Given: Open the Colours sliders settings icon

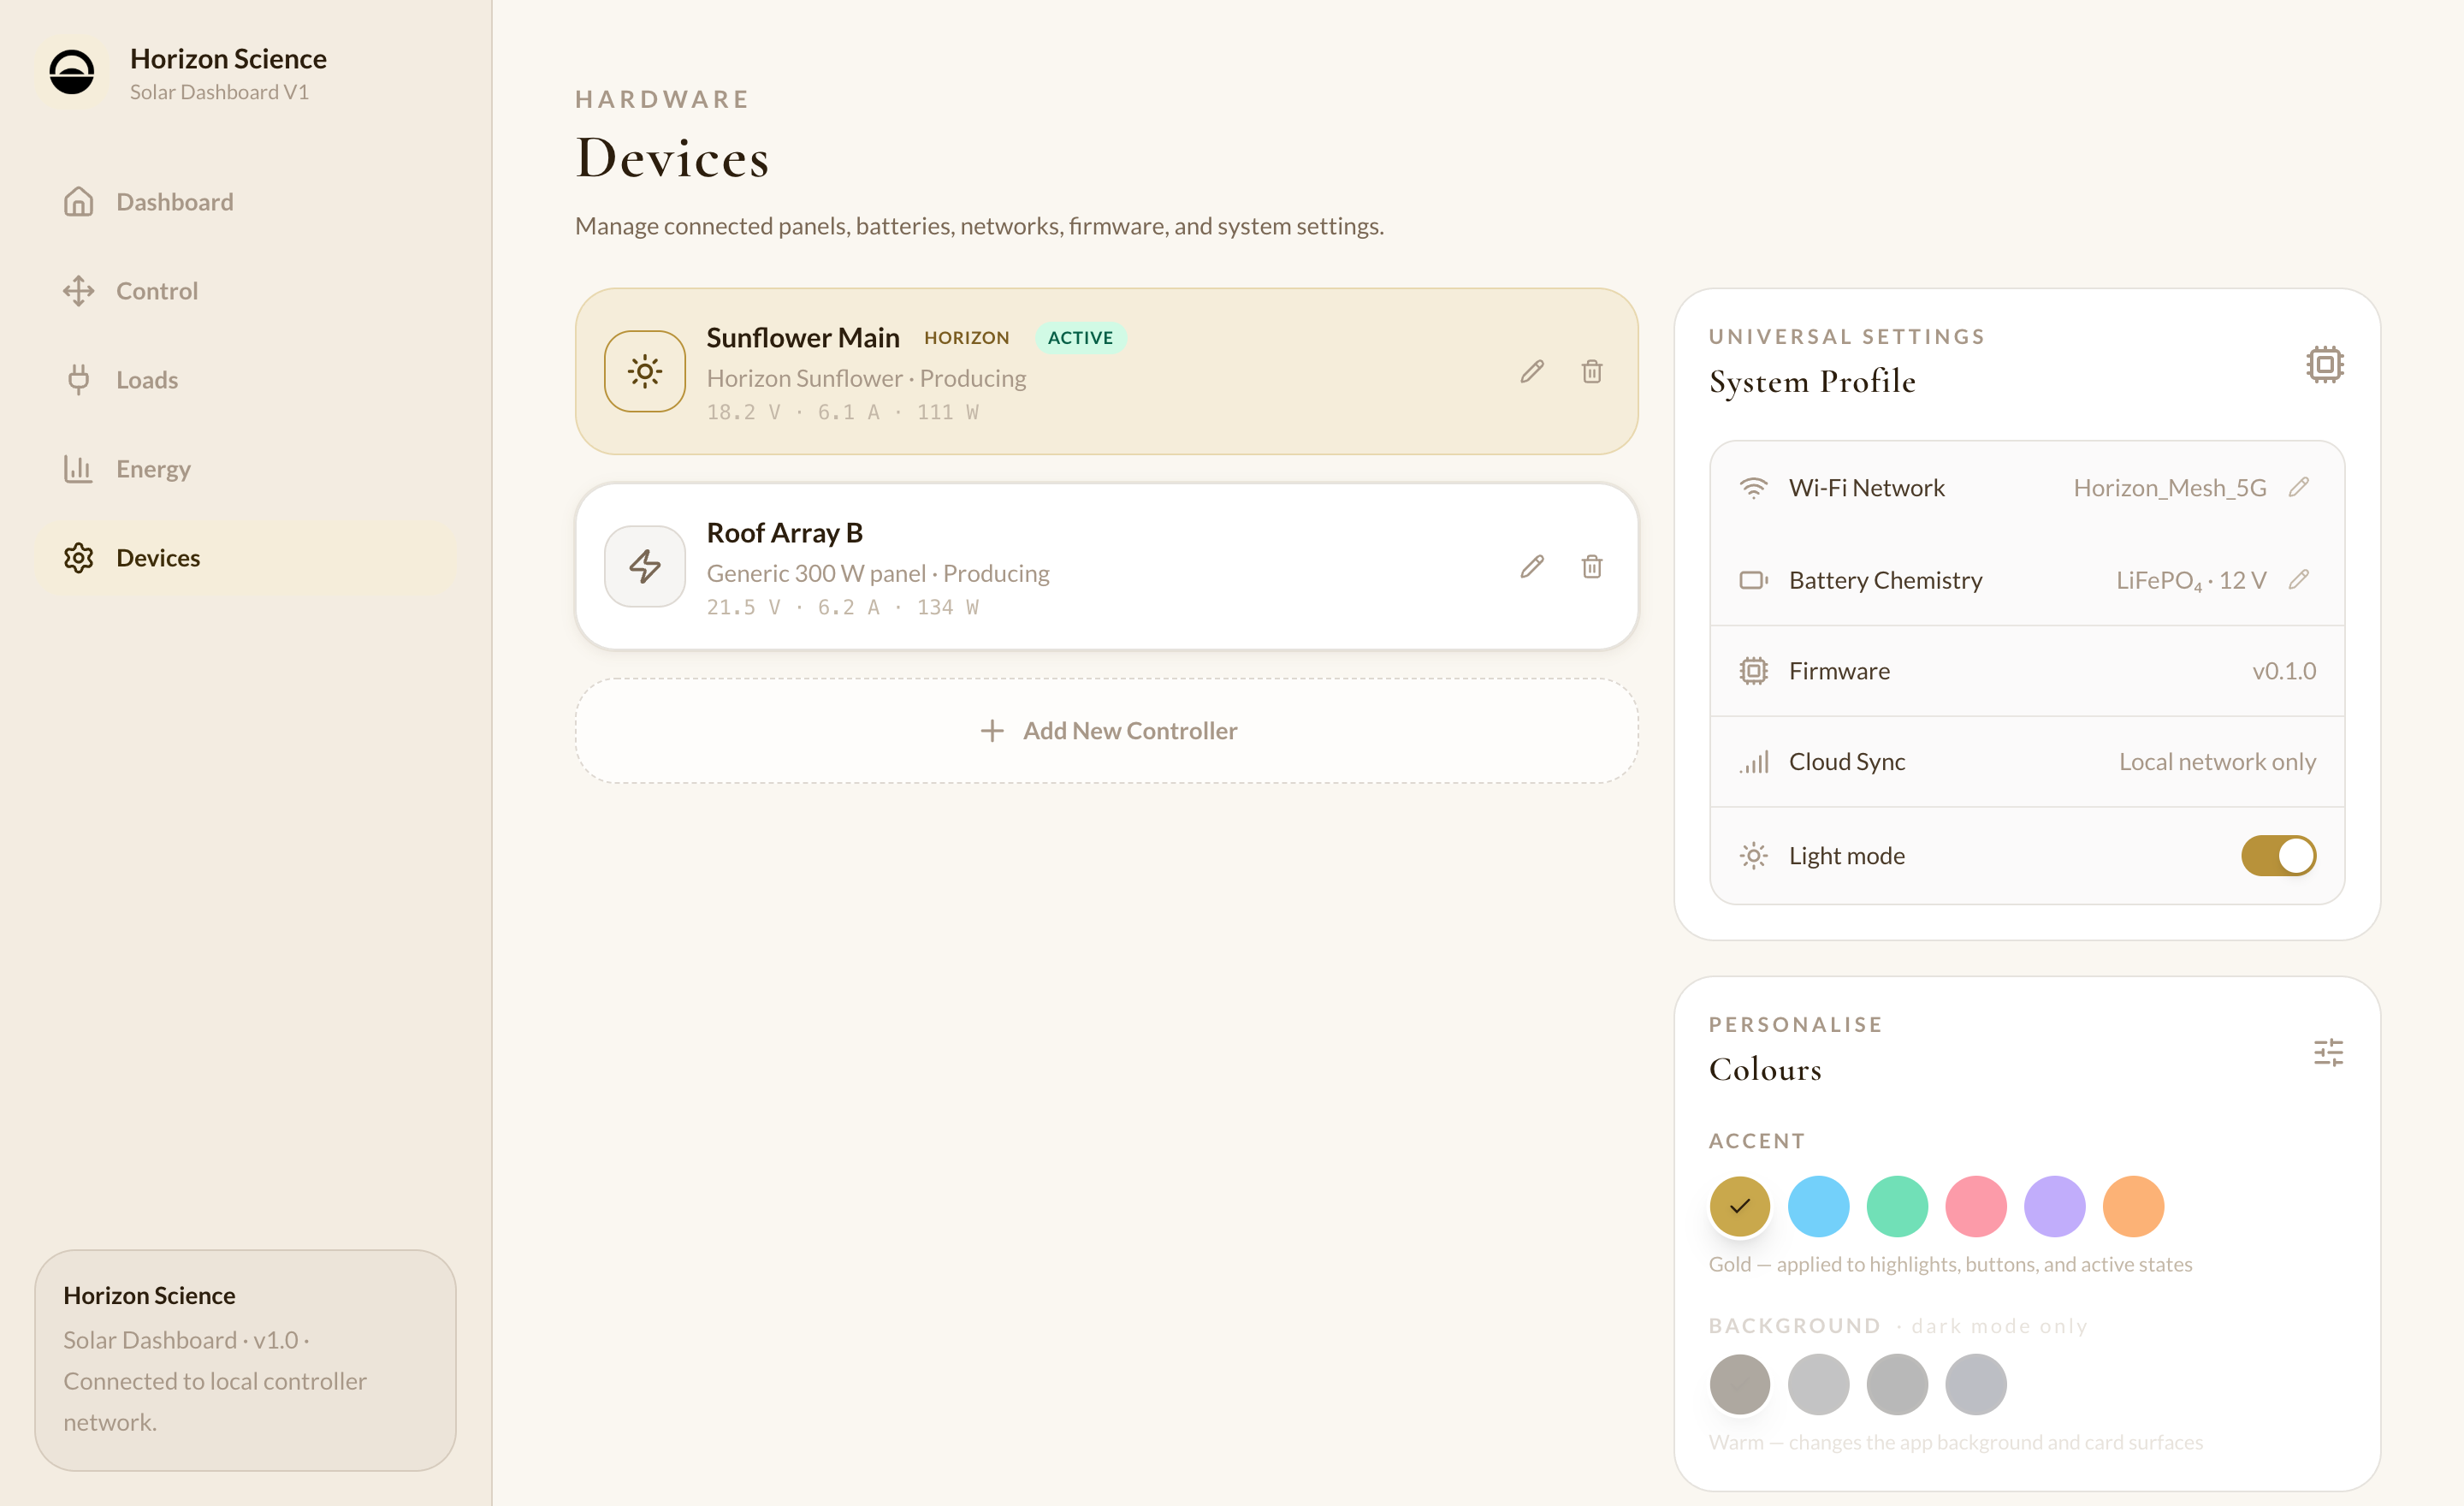Looking at the screenshot, I should coord(2328,1053).
